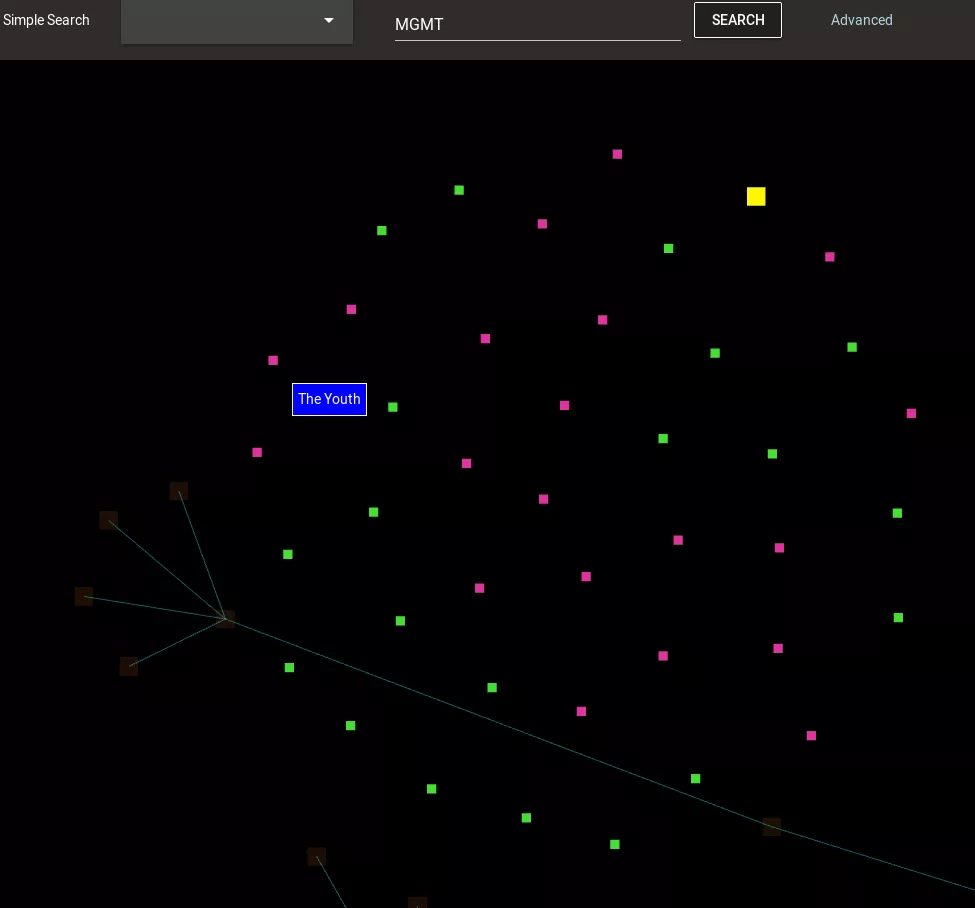This screenshot has width=975, height=908.
Task: Click the brown node with a short downward edge
Action: tap(317, 856)
